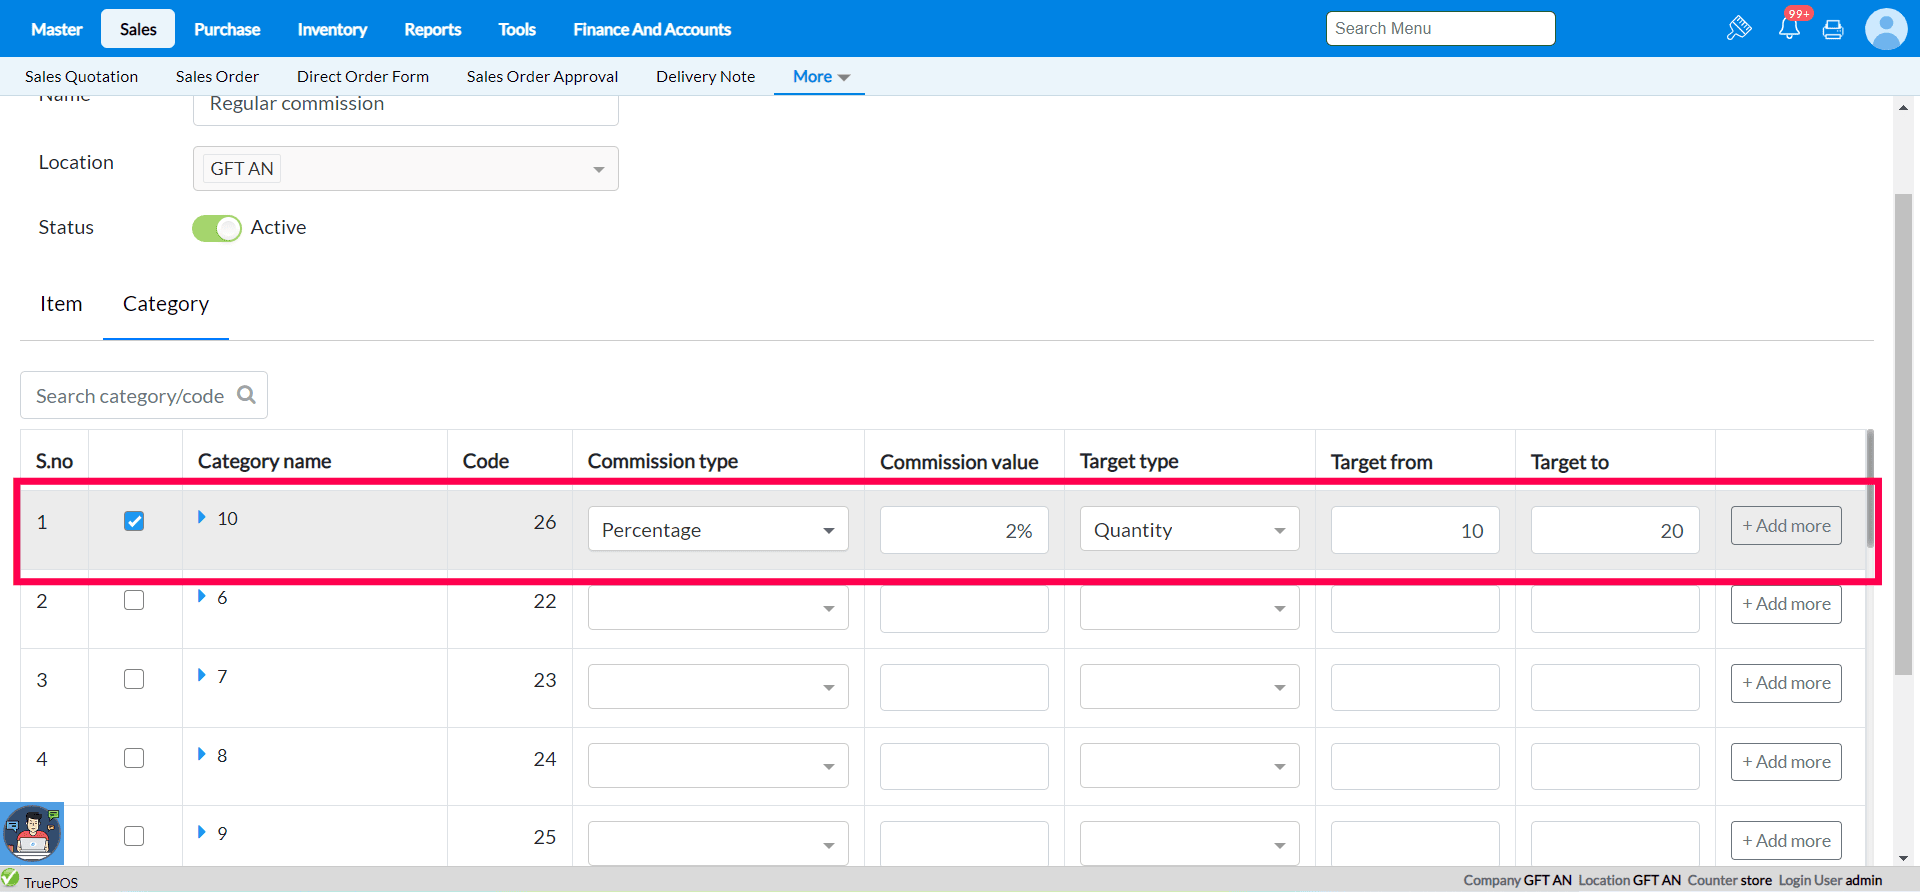Image resolution: width=1920 pixels, height=892 pixels.
Task: Click Target from field showing 10
Action: [x=1415, y=530]
